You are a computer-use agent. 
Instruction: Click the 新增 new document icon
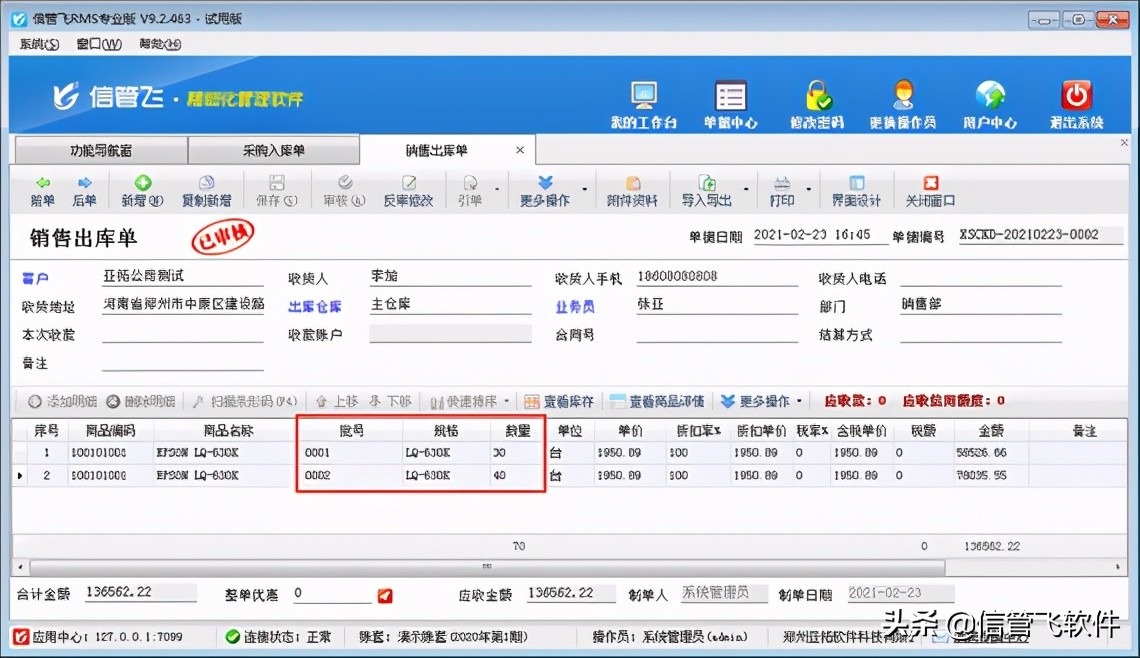(144, 192)
